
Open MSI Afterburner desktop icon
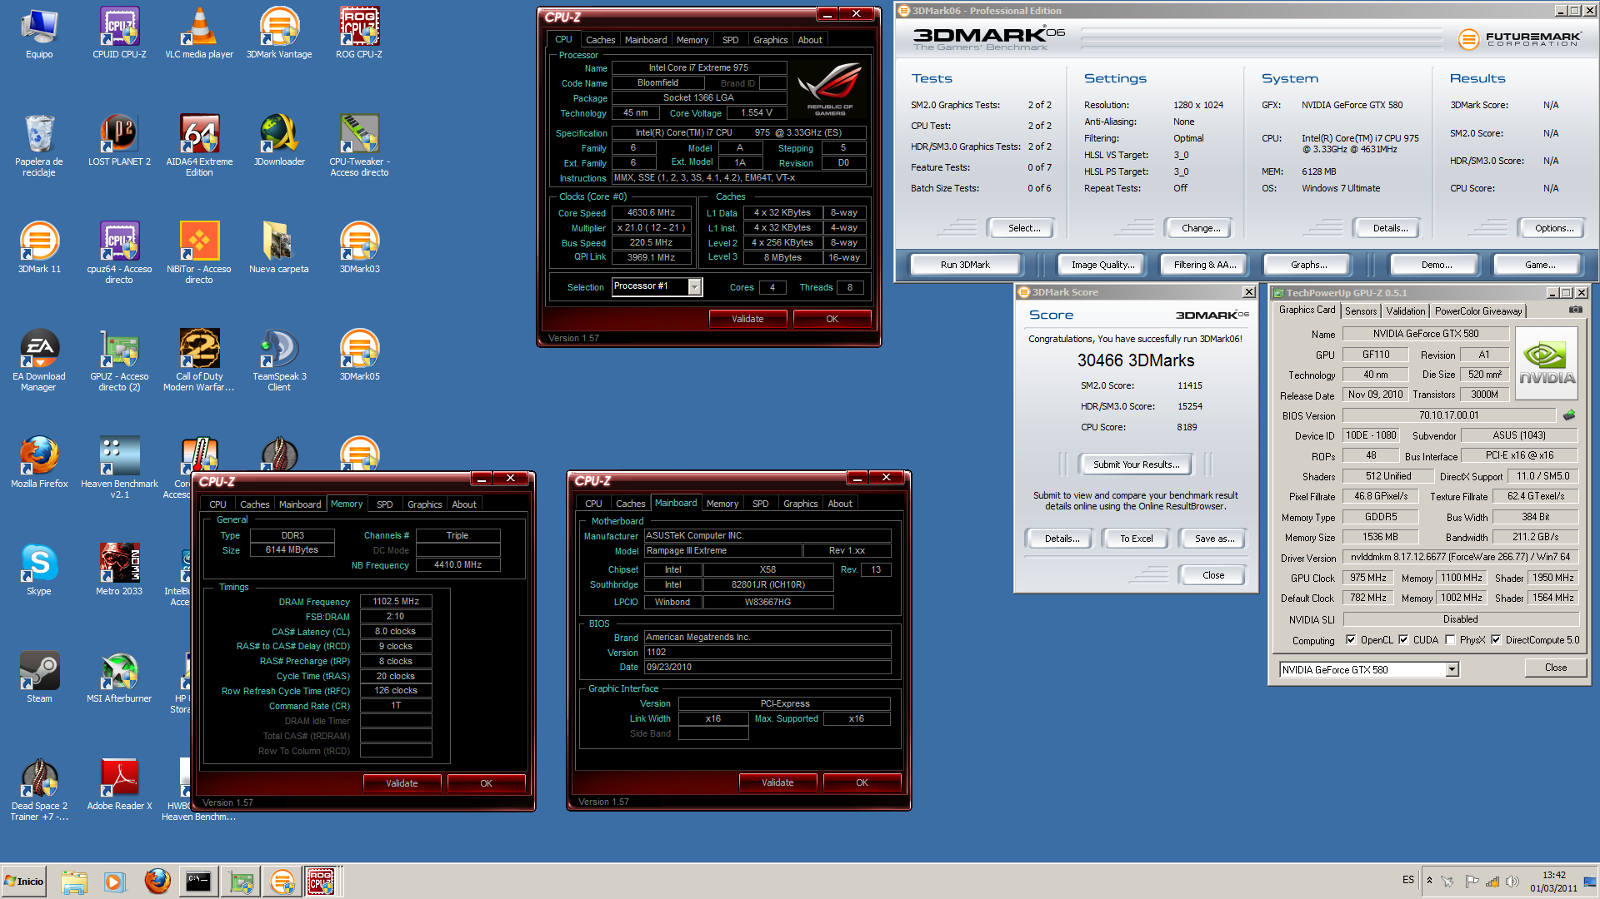point(119,677)
